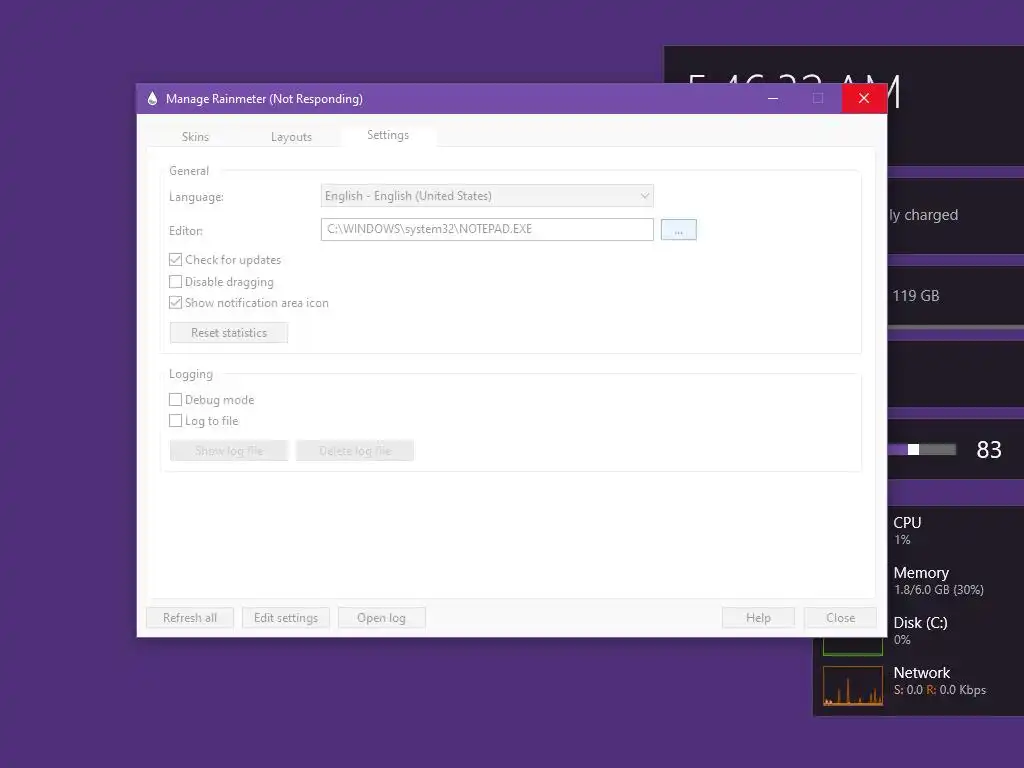The height and width of the screenshot is (768, 1024).
Task: Click the Help button
Action: [758, 618]
